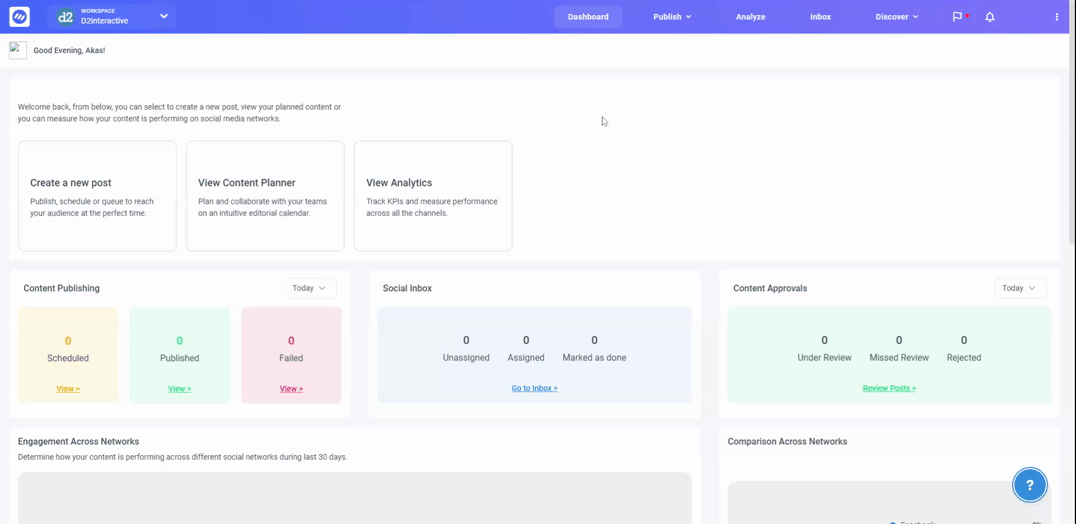The width and height of the screenshot is (1076, 524).
Task: Open the View Content Planner card
Action: point(266,196)
